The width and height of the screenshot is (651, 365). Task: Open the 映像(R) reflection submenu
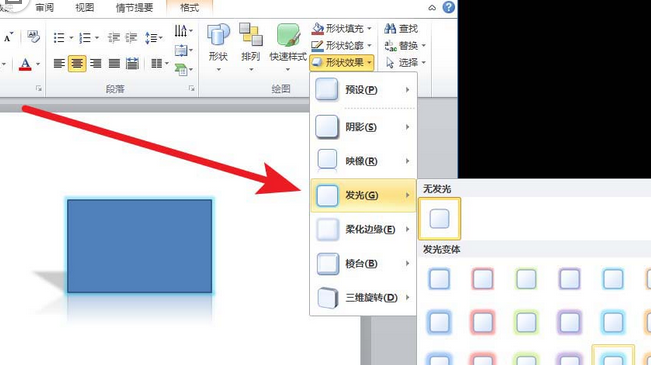coord(363,161)
